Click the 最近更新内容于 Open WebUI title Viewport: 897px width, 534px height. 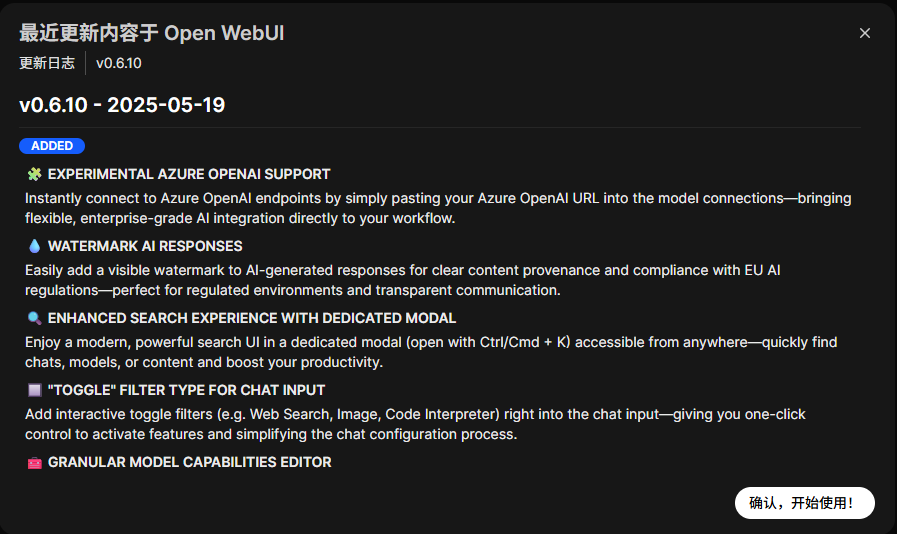tap(152, 33)
